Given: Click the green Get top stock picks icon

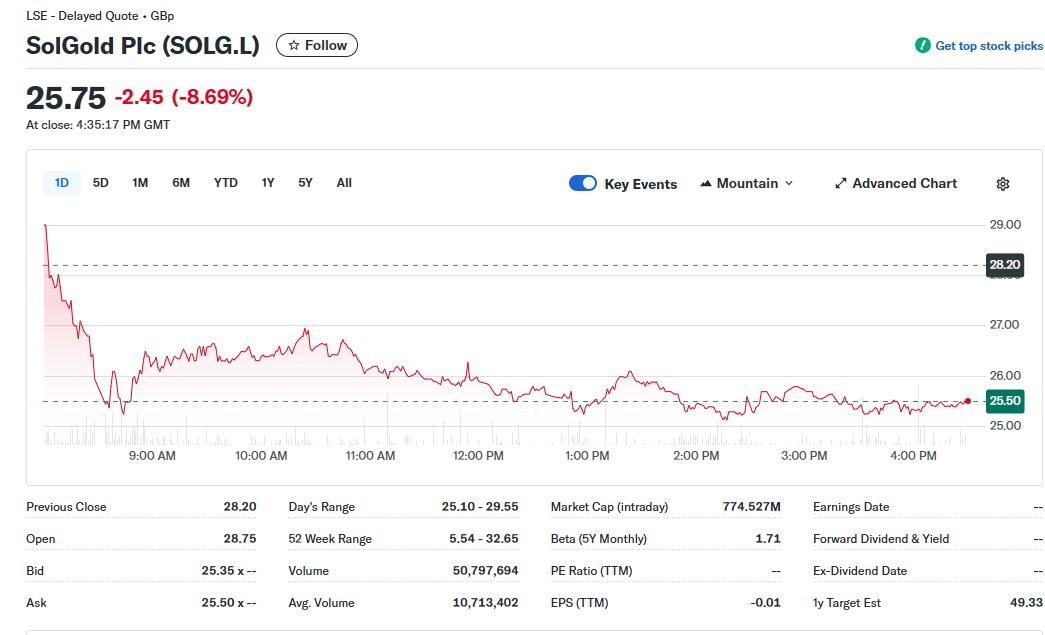Looking at the screenshot, I should click(x=921, y=45).
